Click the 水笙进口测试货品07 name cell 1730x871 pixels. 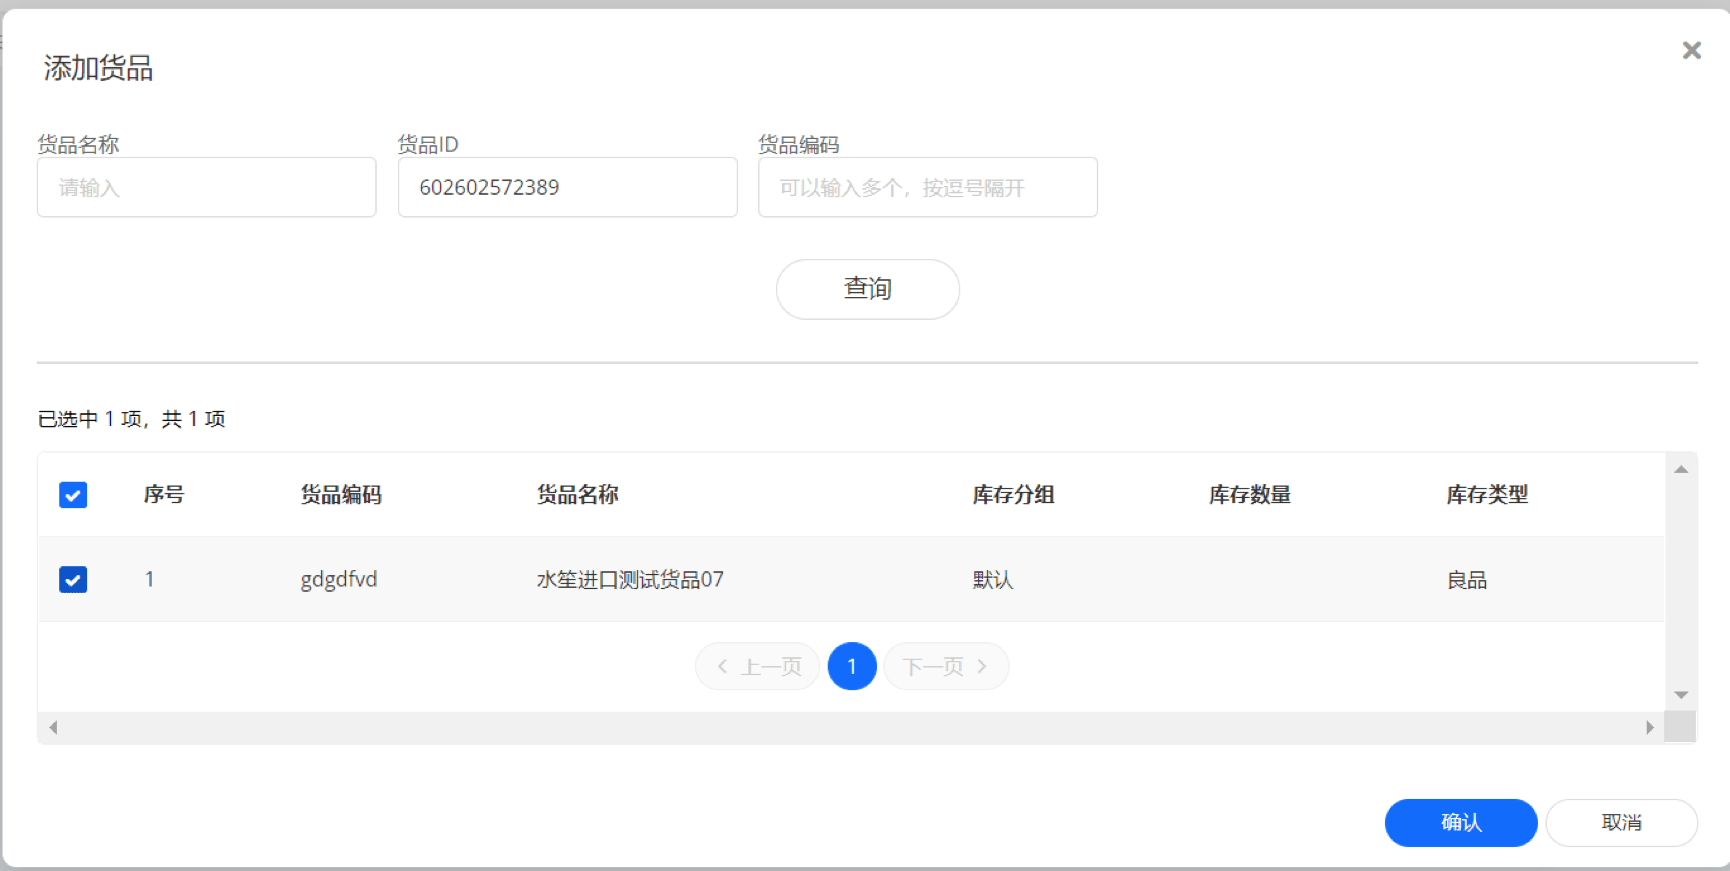point(630,580)
